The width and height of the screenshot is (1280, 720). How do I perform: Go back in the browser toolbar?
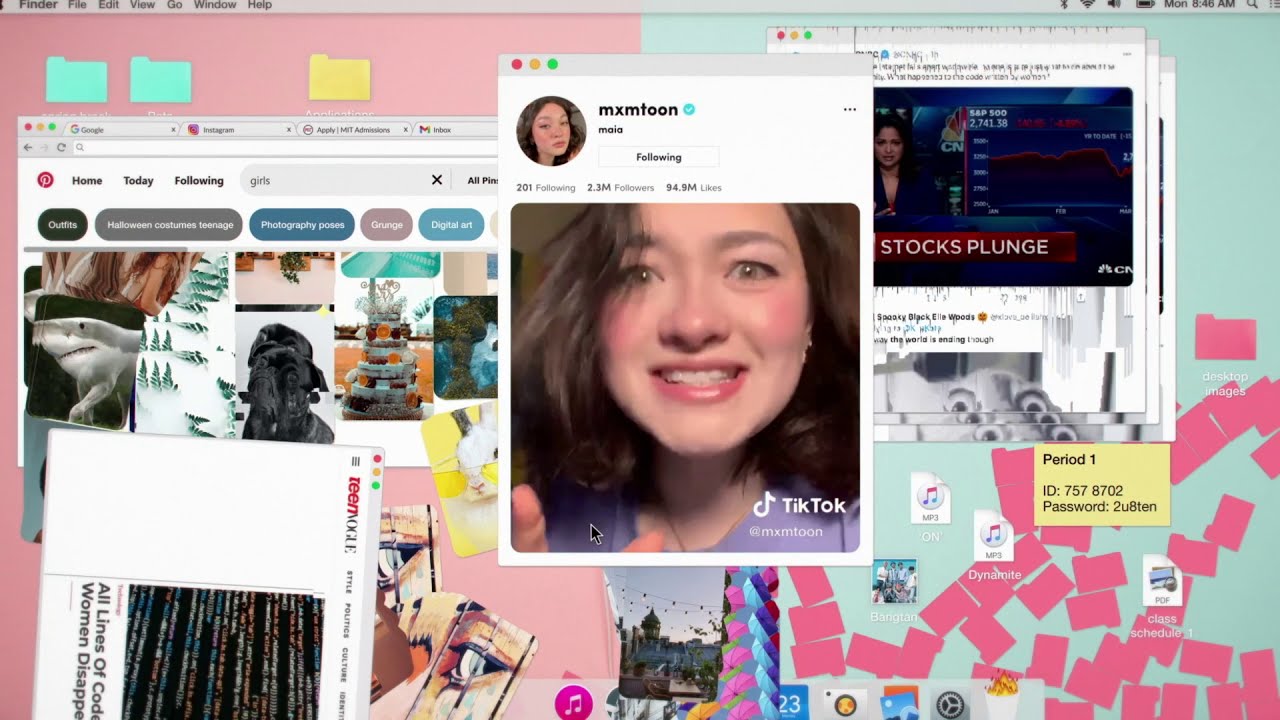pyautogui.click(x=30, y=147)
